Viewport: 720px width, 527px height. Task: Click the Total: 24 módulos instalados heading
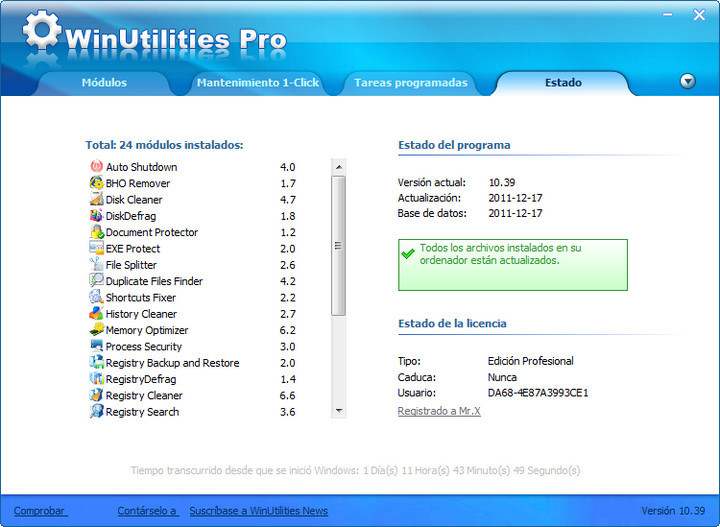click(164, 145)
